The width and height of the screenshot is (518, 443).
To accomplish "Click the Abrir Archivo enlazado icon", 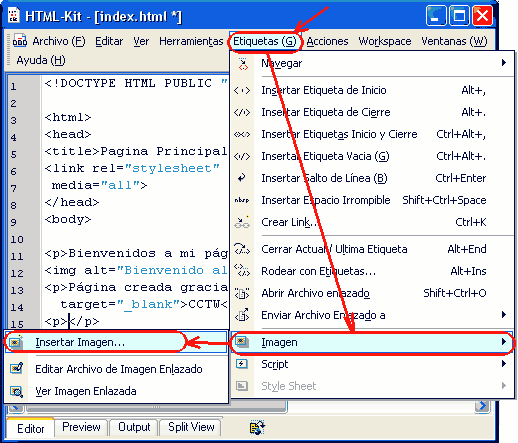I will pos(242,293).
